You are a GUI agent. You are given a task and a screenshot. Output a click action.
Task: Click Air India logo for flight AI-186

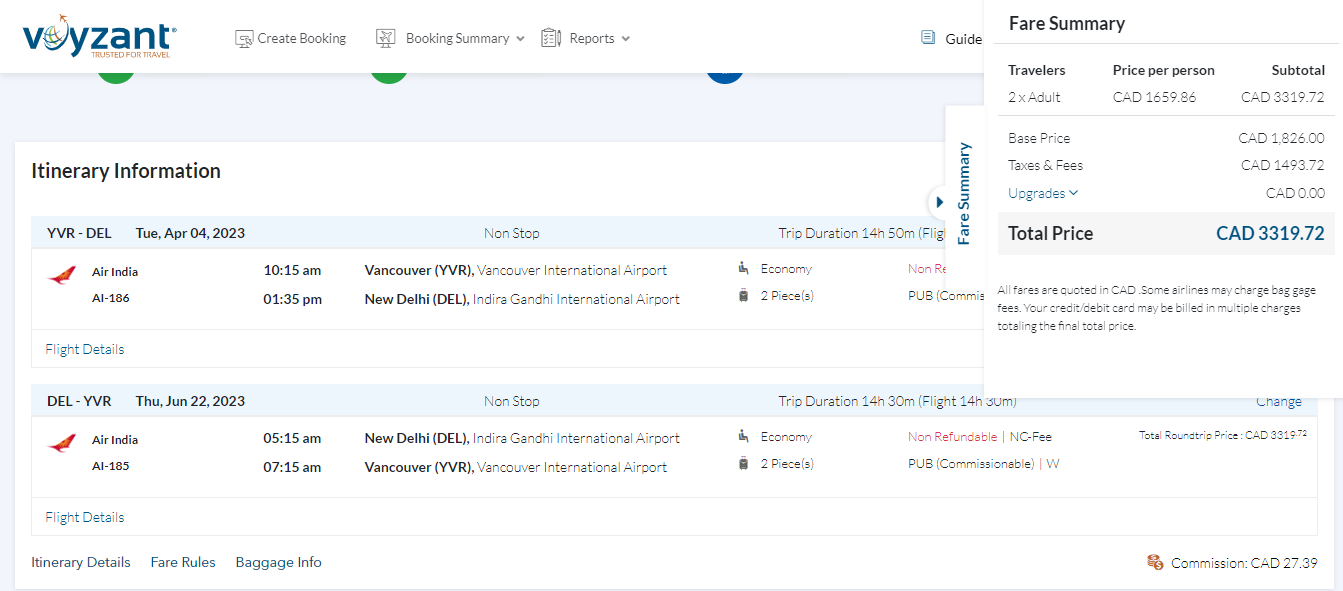point(62,276)
